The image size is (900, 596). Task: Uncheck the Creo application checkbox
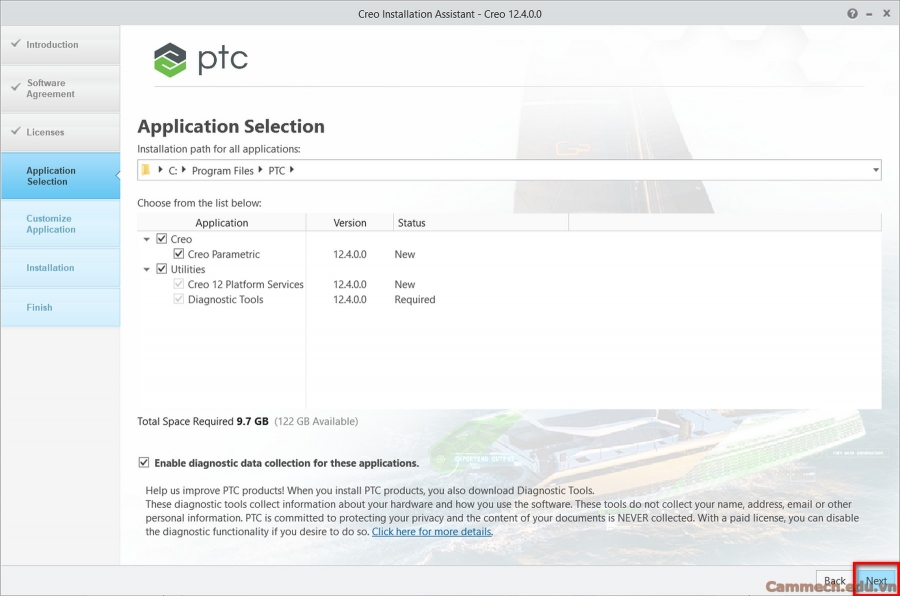click(161, 239)
